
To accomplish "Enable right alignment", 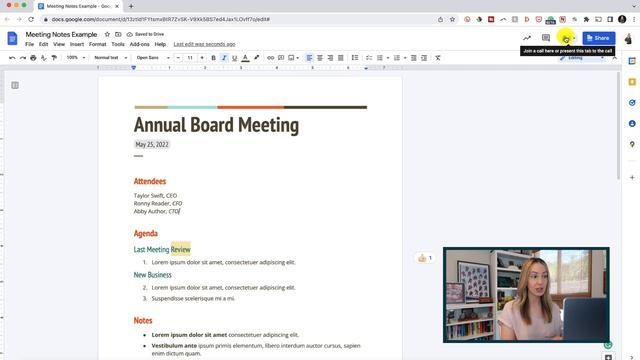I will [330, 58].
